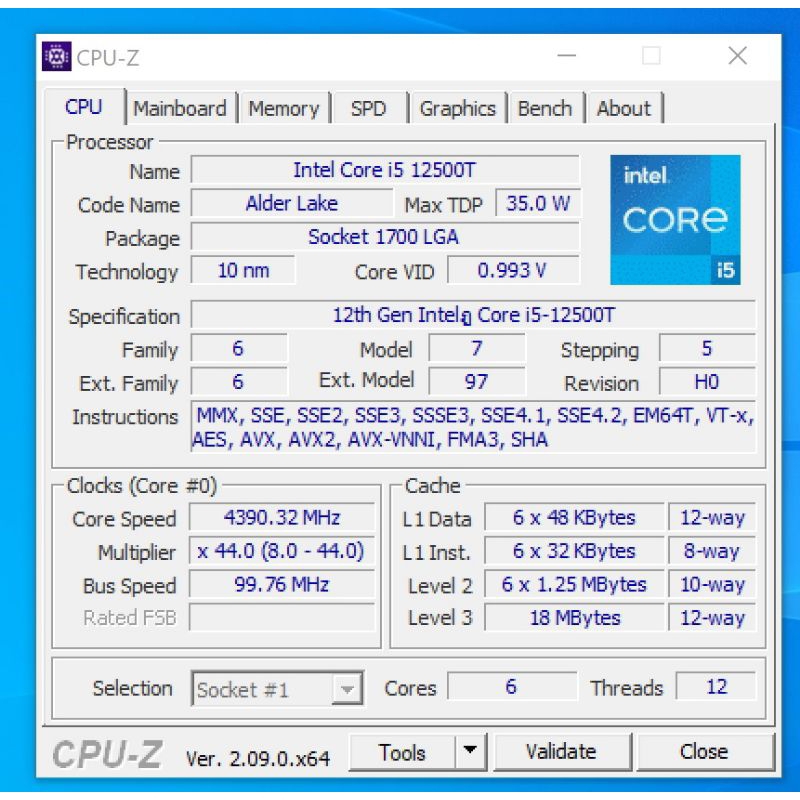Screen dimensions: 800x800
Task: Open the Mainboard tab
Action: [x=180, y=109]
